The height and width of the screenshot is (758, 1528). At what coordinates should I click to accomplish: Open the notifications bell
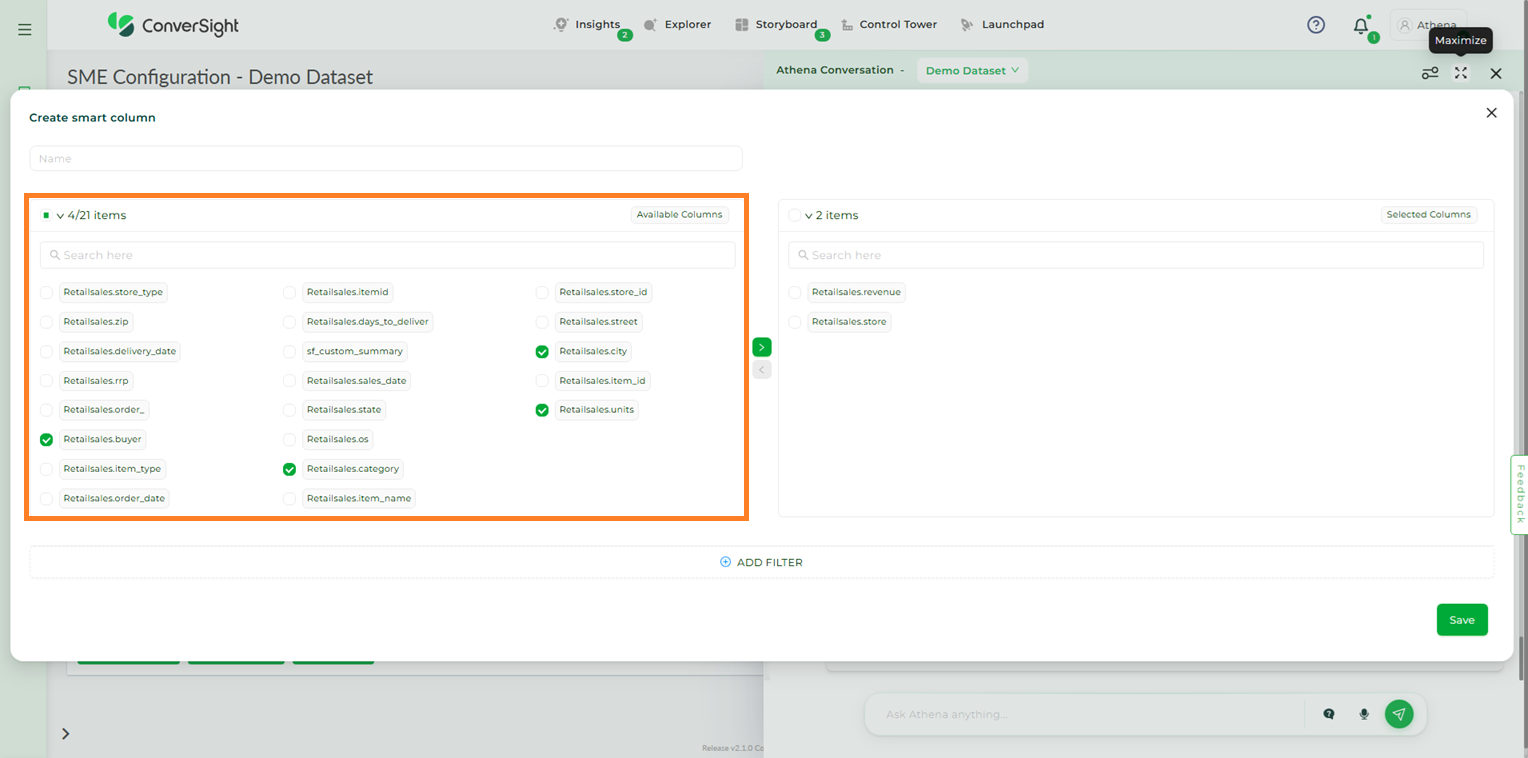[x=1361, y=26]
